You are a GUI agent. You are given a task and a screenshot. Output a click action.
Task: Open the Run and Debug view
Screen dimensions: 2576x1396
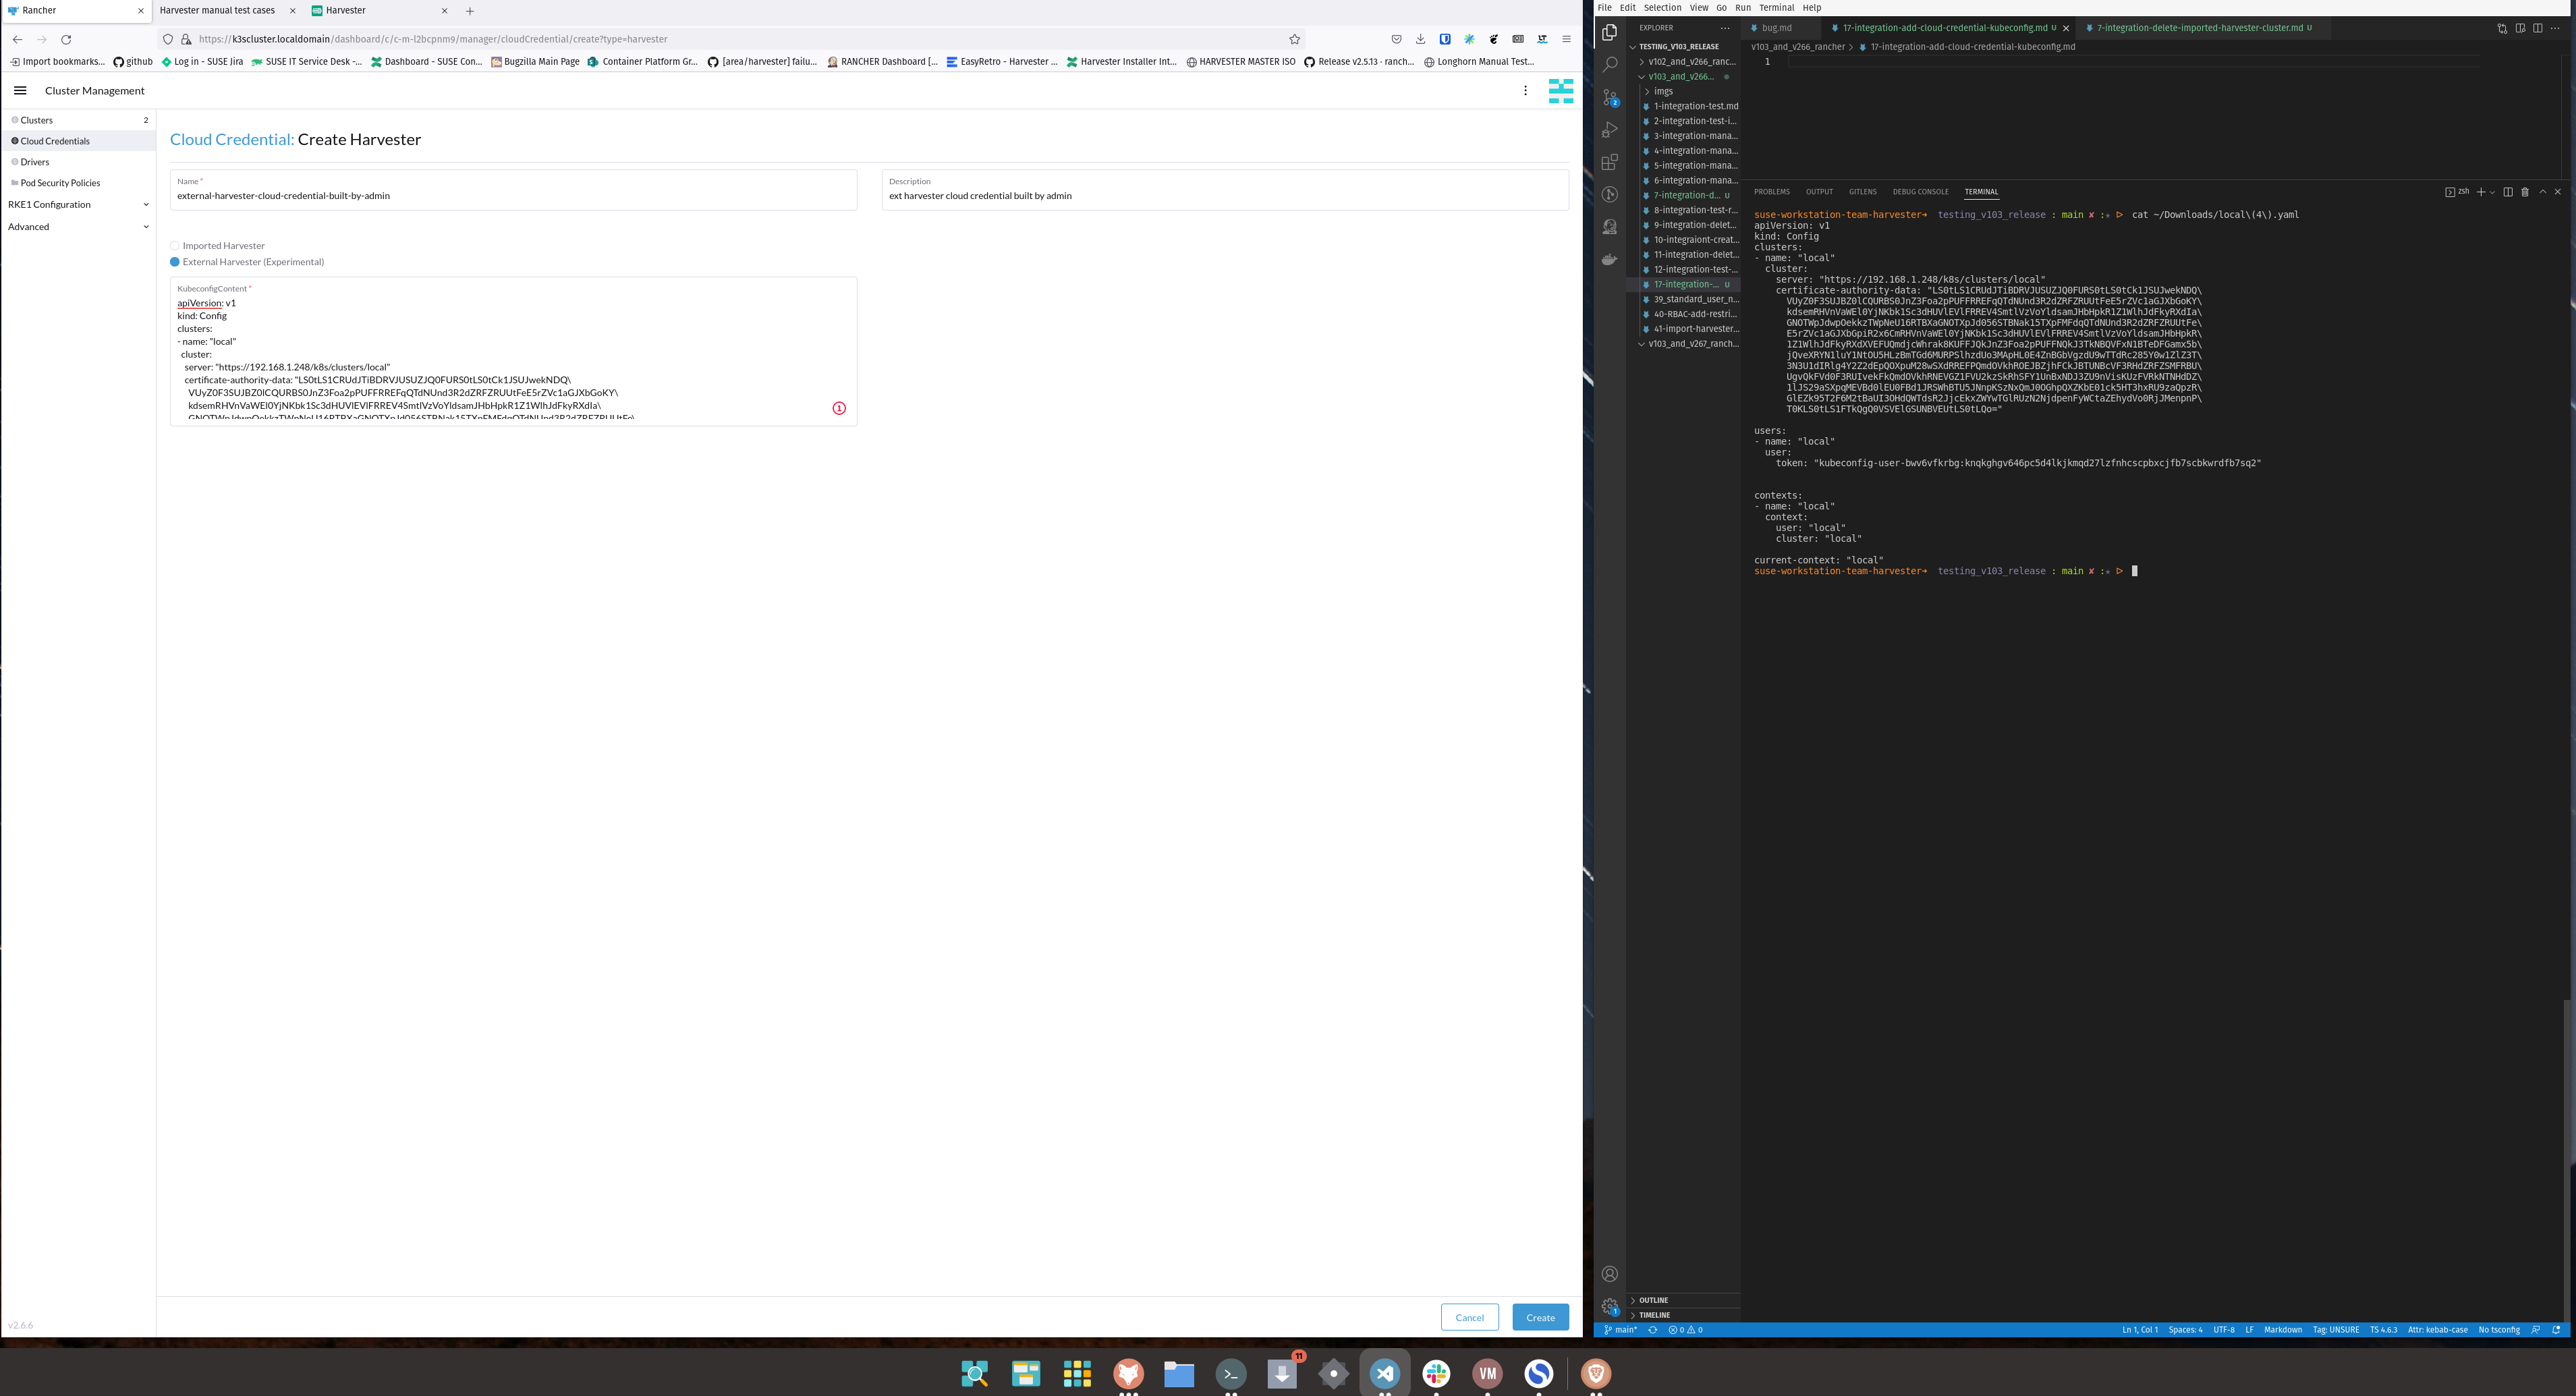pos(1610,129)
